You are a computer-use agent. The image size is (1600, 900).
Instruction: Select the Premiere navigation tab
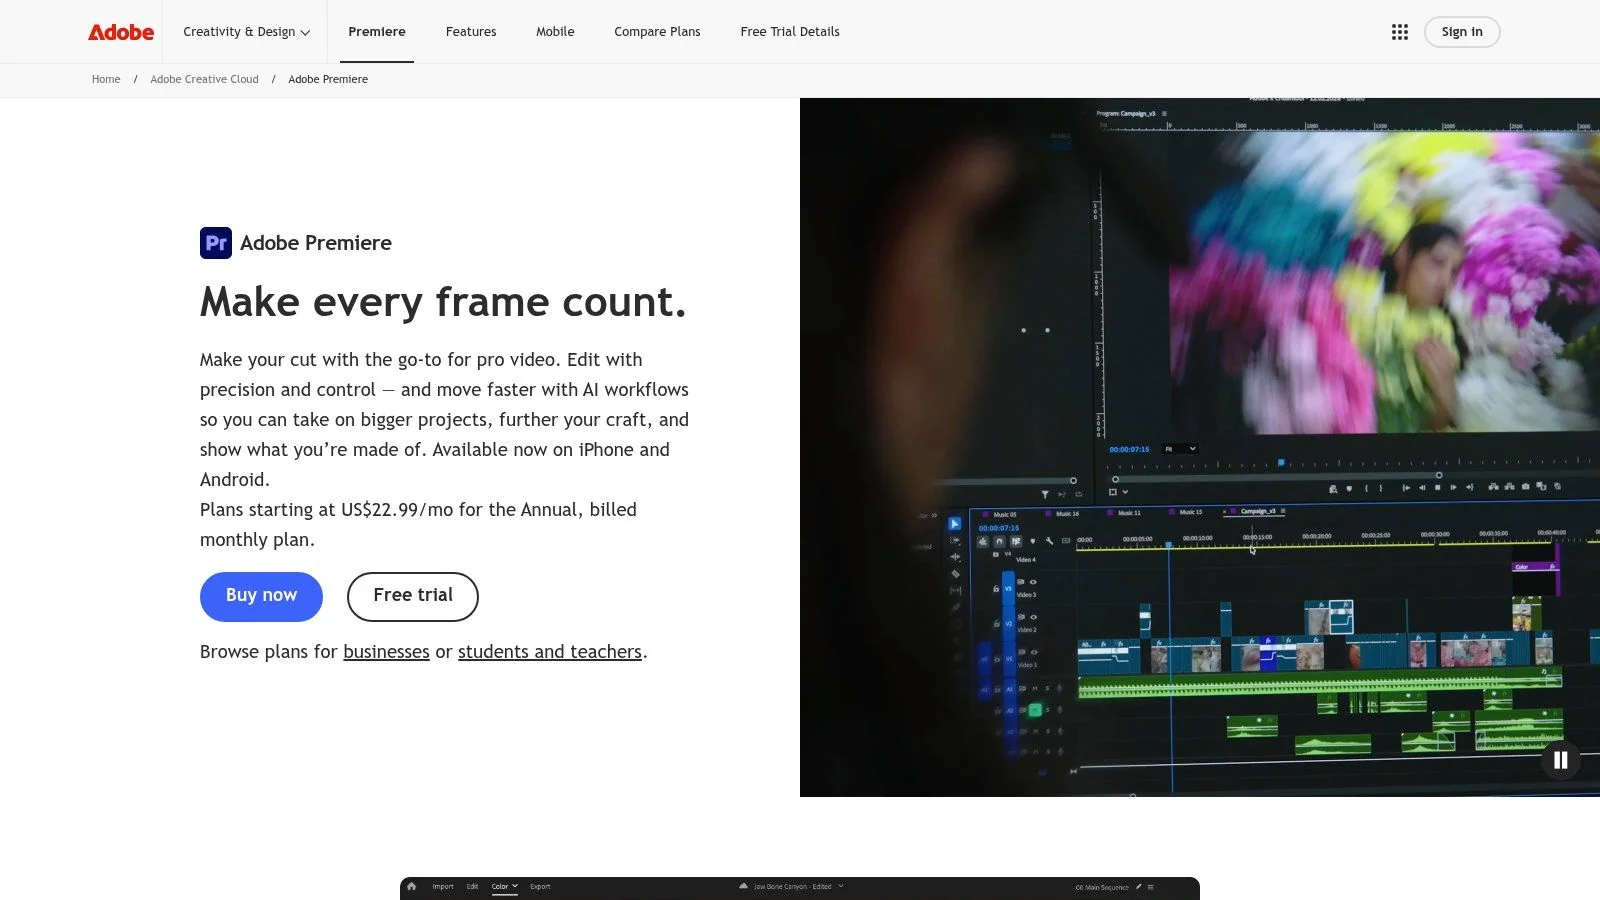click(x=377, y=32)
